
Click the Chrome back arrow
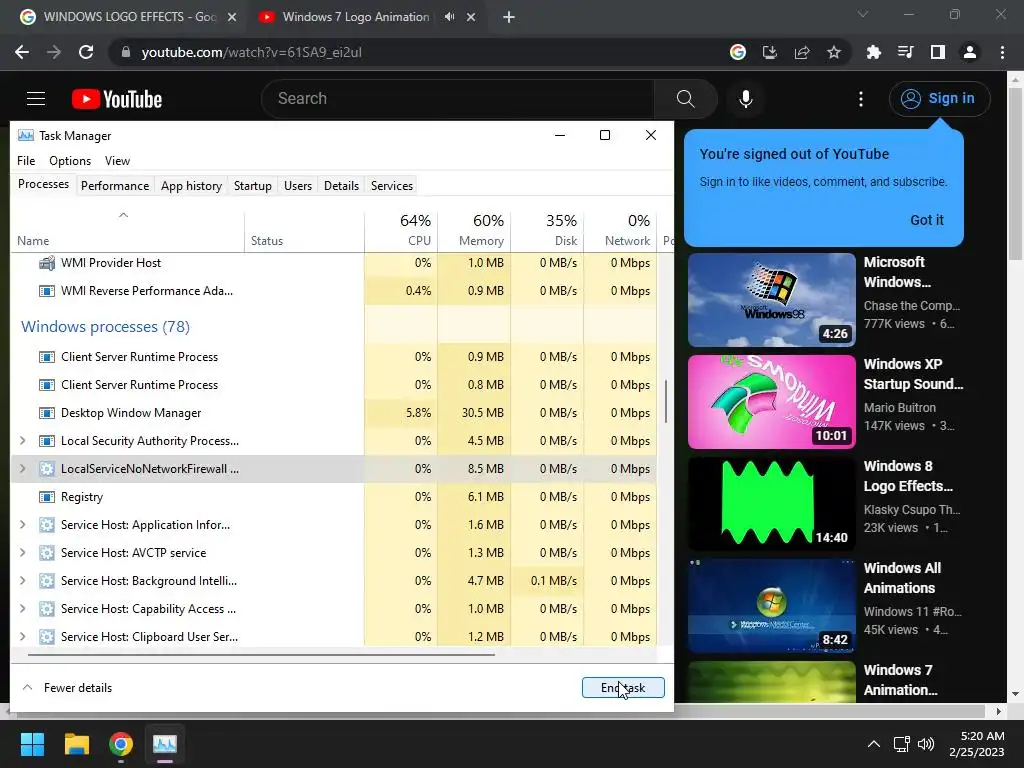point(22,52)
